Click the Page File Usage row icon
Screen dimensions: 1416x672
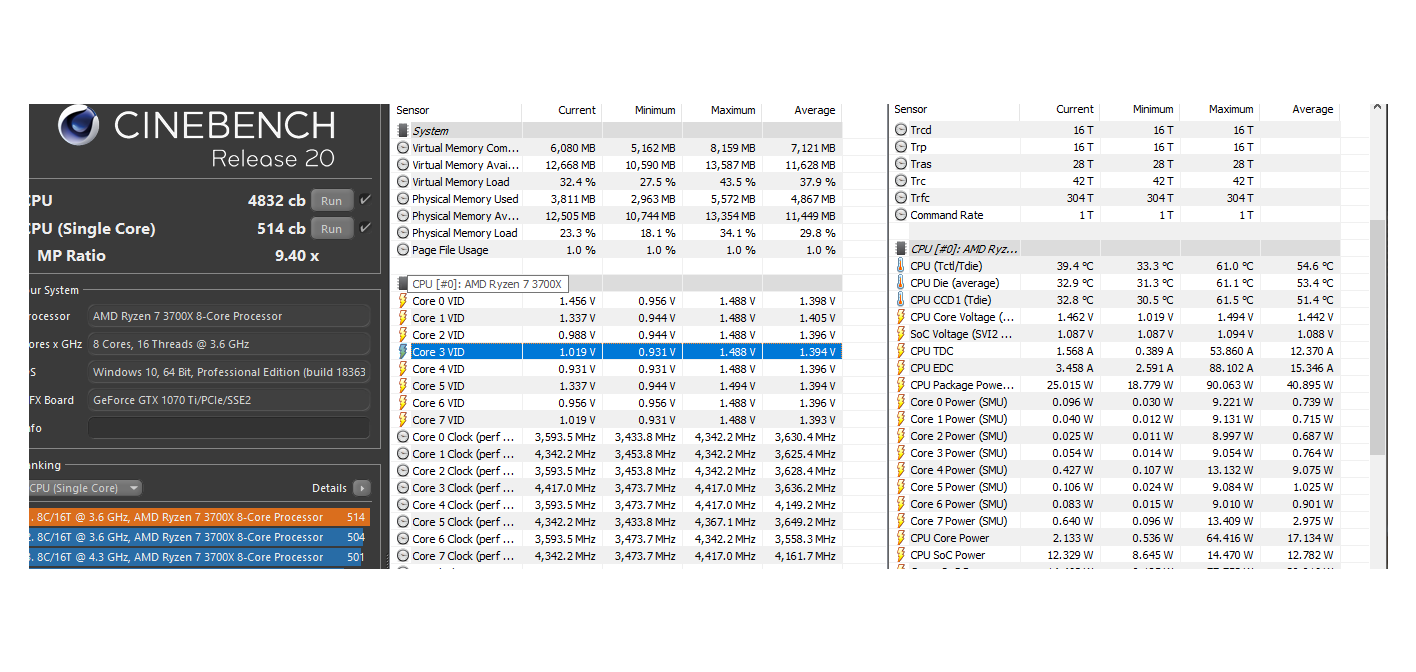click(403, 250)
